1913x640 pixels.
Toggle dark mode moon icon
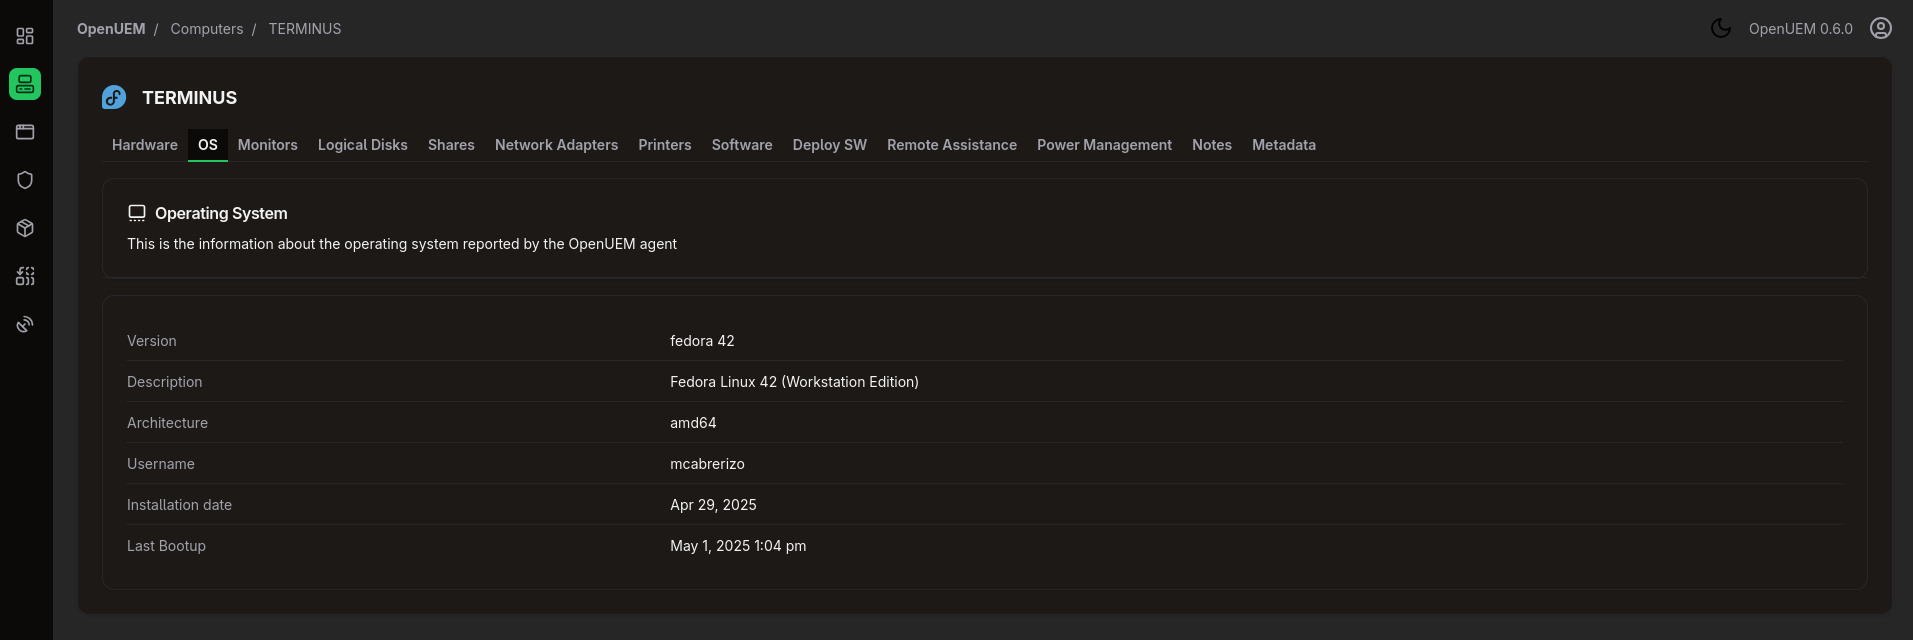[x=1721, y=28]
